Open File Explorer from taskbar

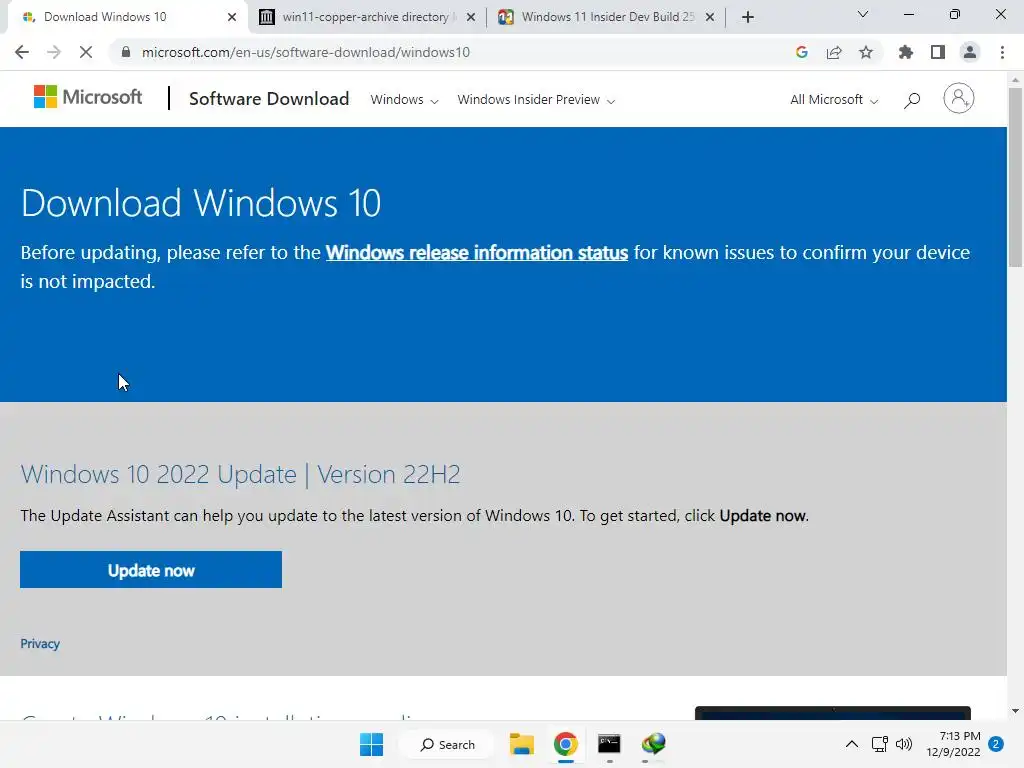pos(521,744)
